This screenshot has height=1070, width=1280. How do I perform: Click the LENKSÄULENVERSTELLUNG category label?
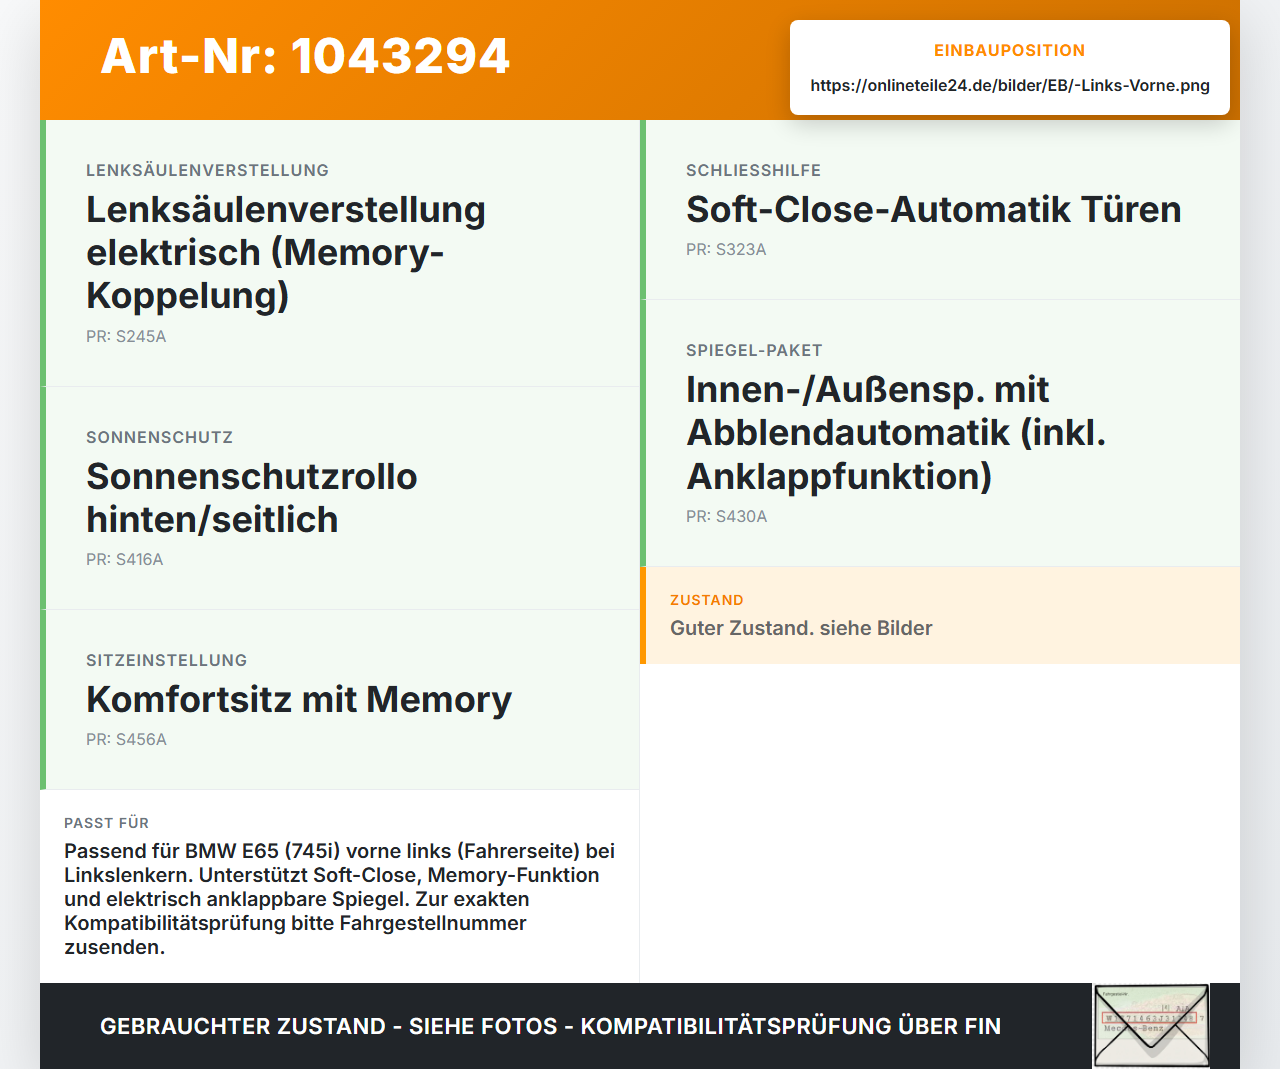pos(207,170)
